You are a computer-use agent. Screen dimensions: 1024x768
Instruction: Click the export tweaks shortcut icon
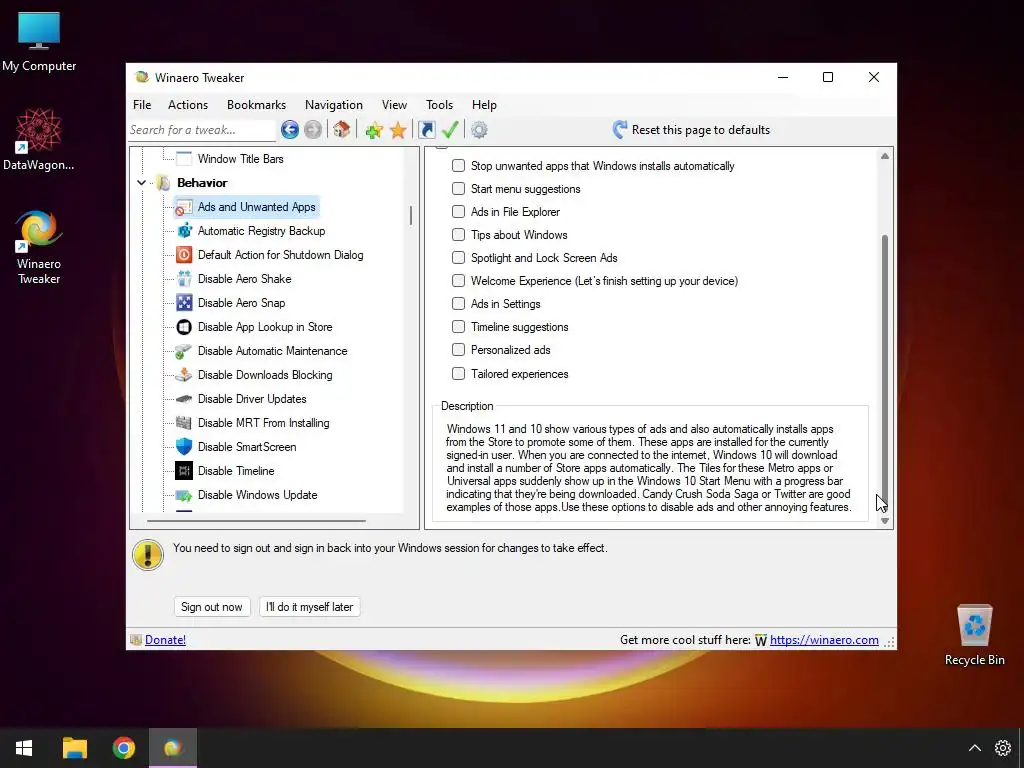point(426,130)
